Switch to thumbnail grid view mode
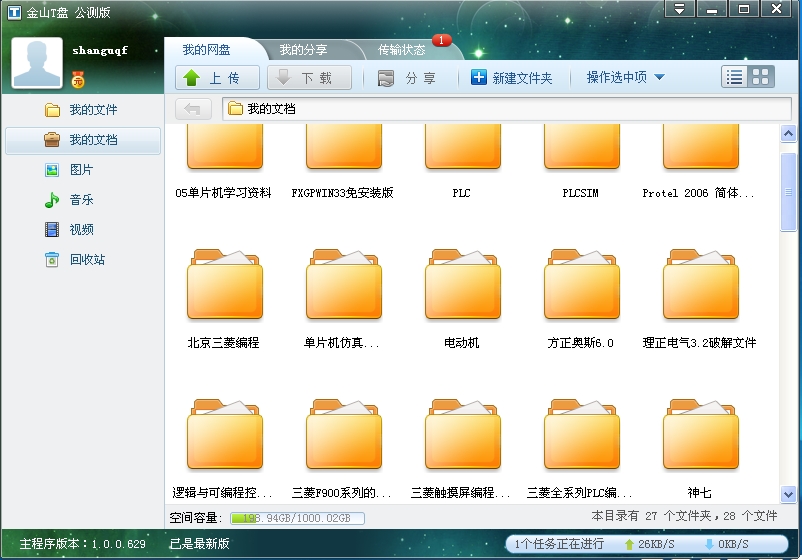 click(761, 77)
